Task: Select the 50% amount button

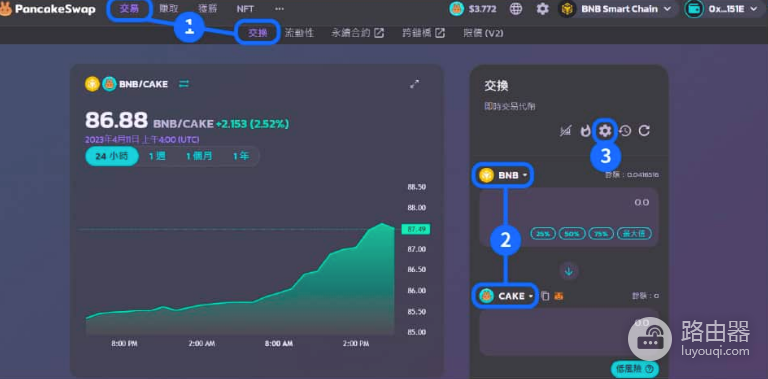Action: [x=572, y=234]
